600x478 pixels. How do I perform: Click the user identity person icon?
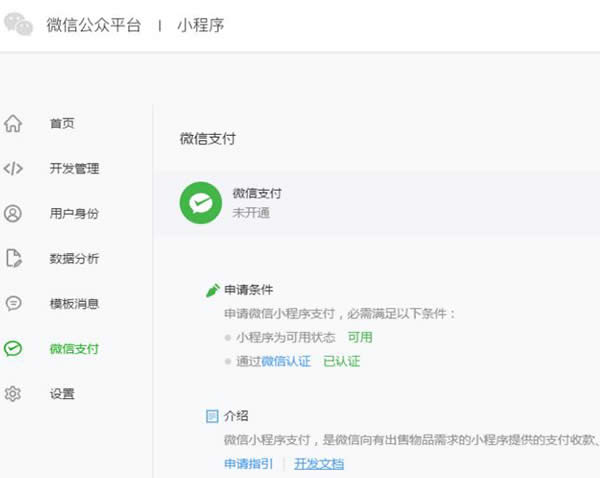point(13,213)
